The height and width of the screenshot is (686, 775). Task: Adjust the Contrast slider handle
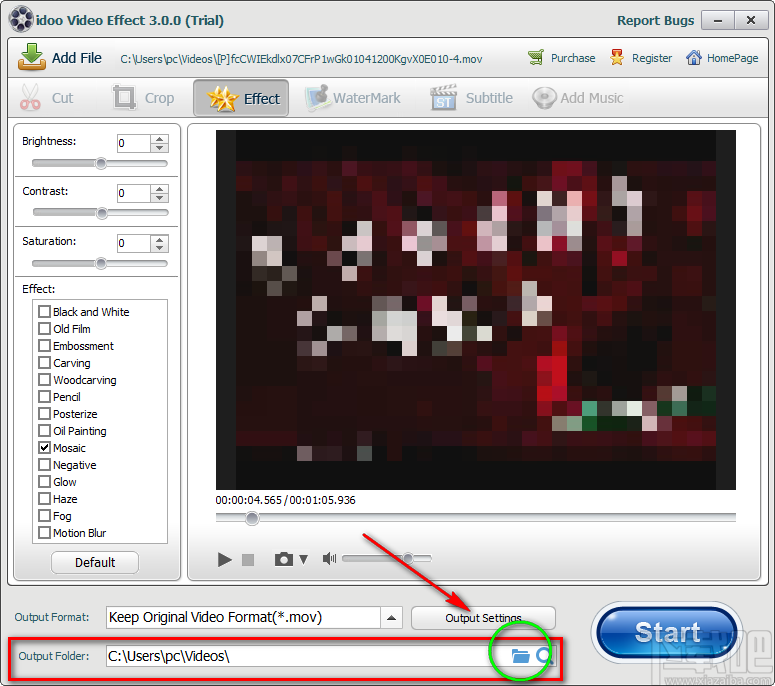click(102, 213)
